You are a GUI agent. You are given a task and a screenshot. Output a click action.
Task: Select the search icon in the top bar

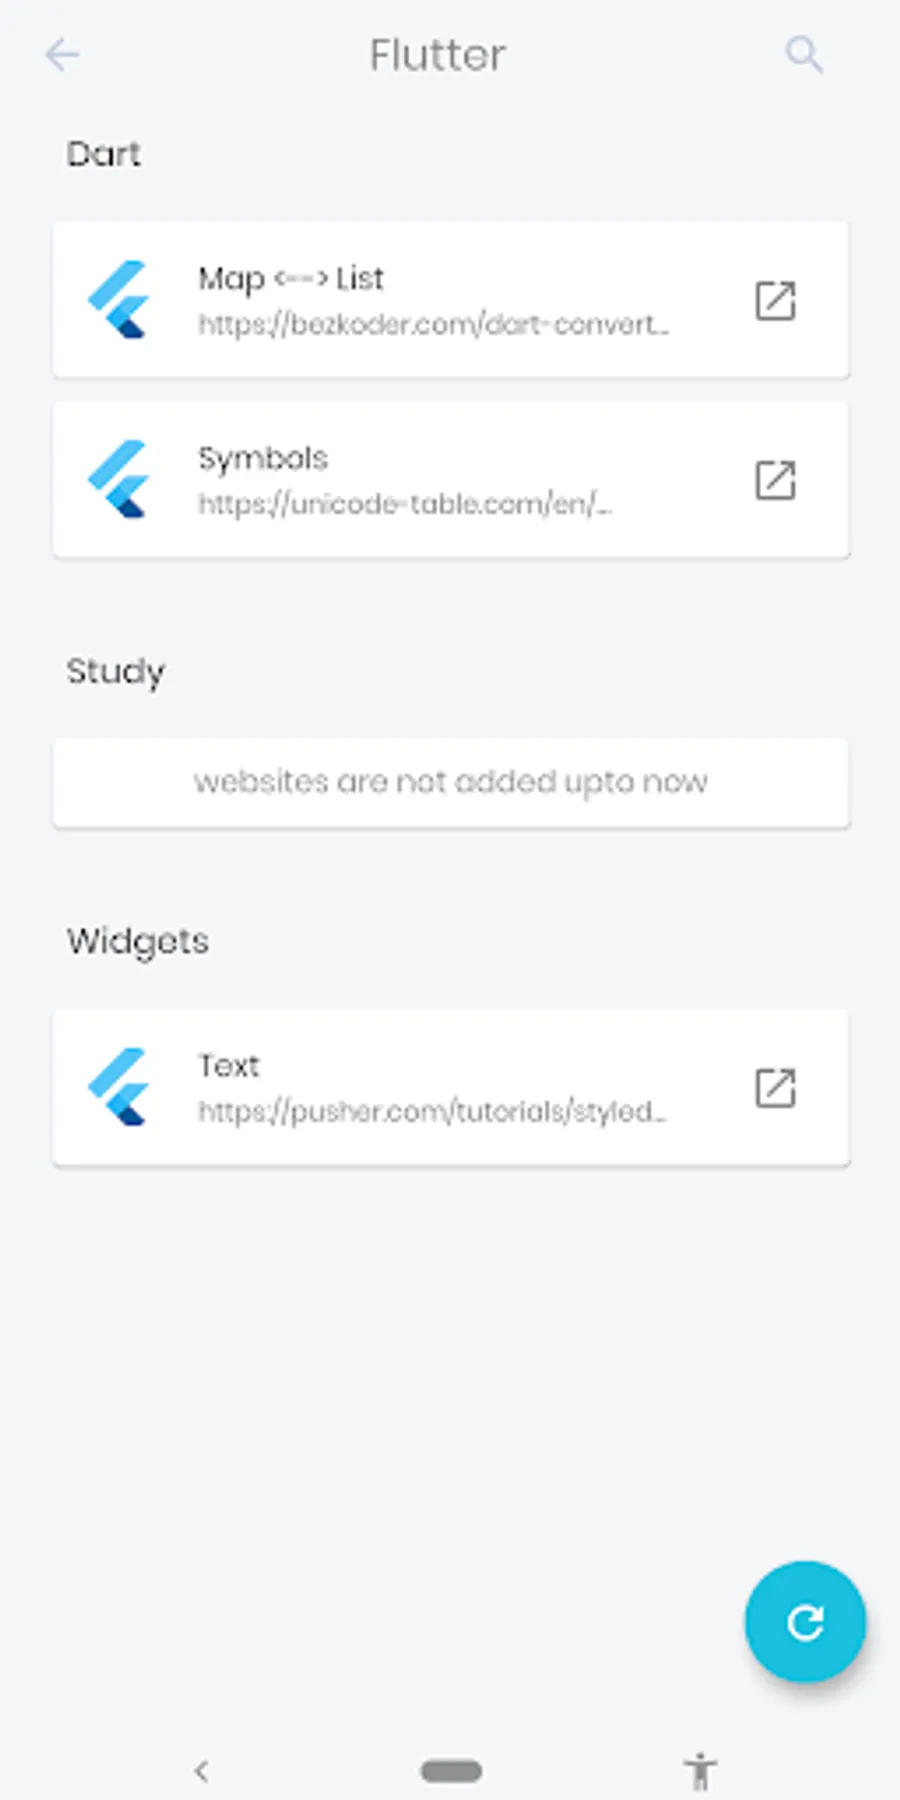tap(804, 55)
